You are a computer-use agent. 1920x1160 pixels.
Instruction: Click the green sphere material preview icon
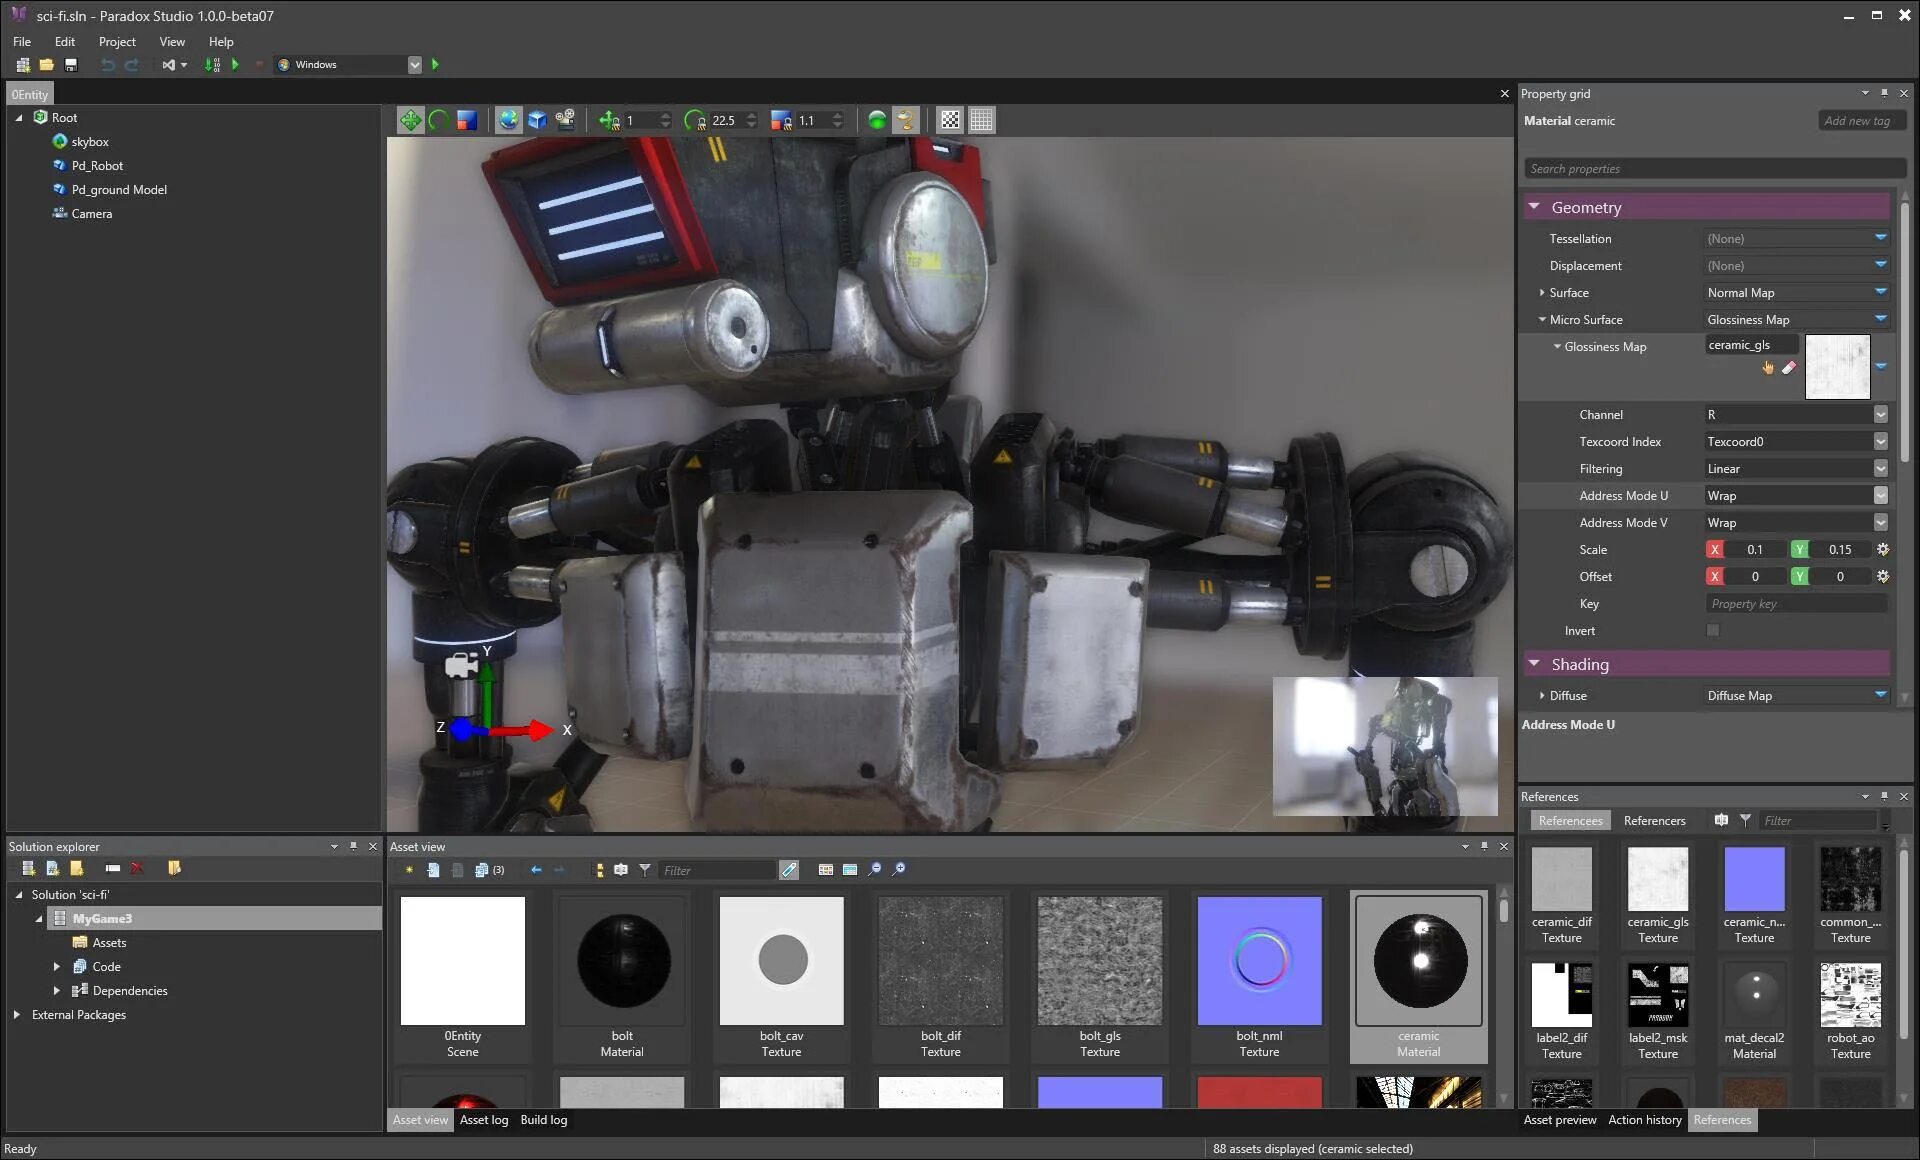[877, 121]
